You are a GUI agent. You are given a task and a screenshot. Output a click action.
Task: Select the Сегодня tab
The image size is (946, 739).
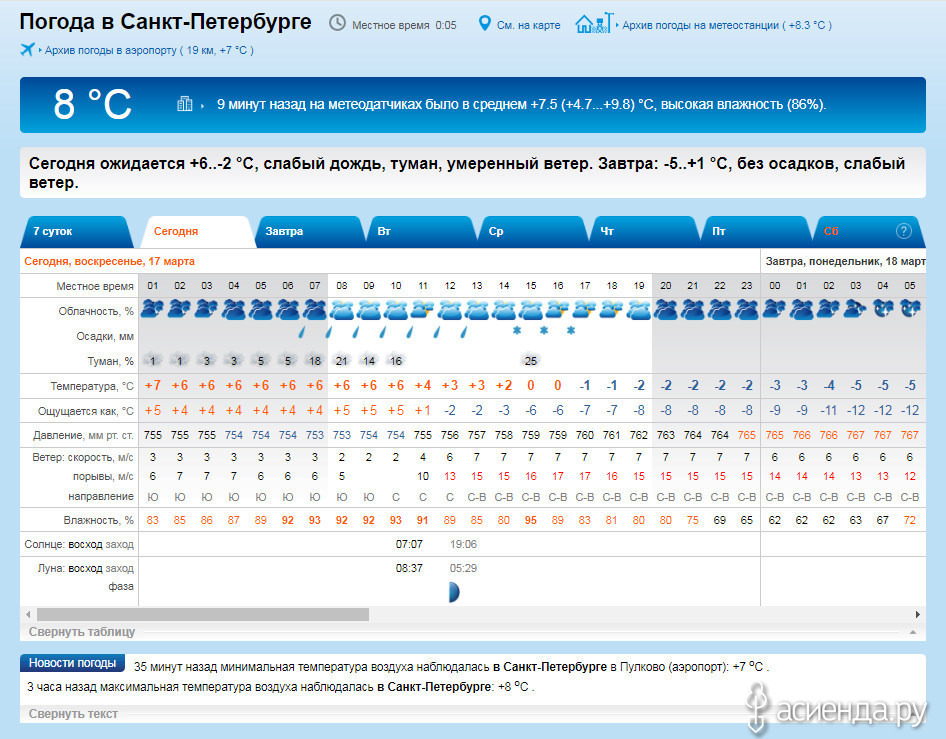[197, 231]
